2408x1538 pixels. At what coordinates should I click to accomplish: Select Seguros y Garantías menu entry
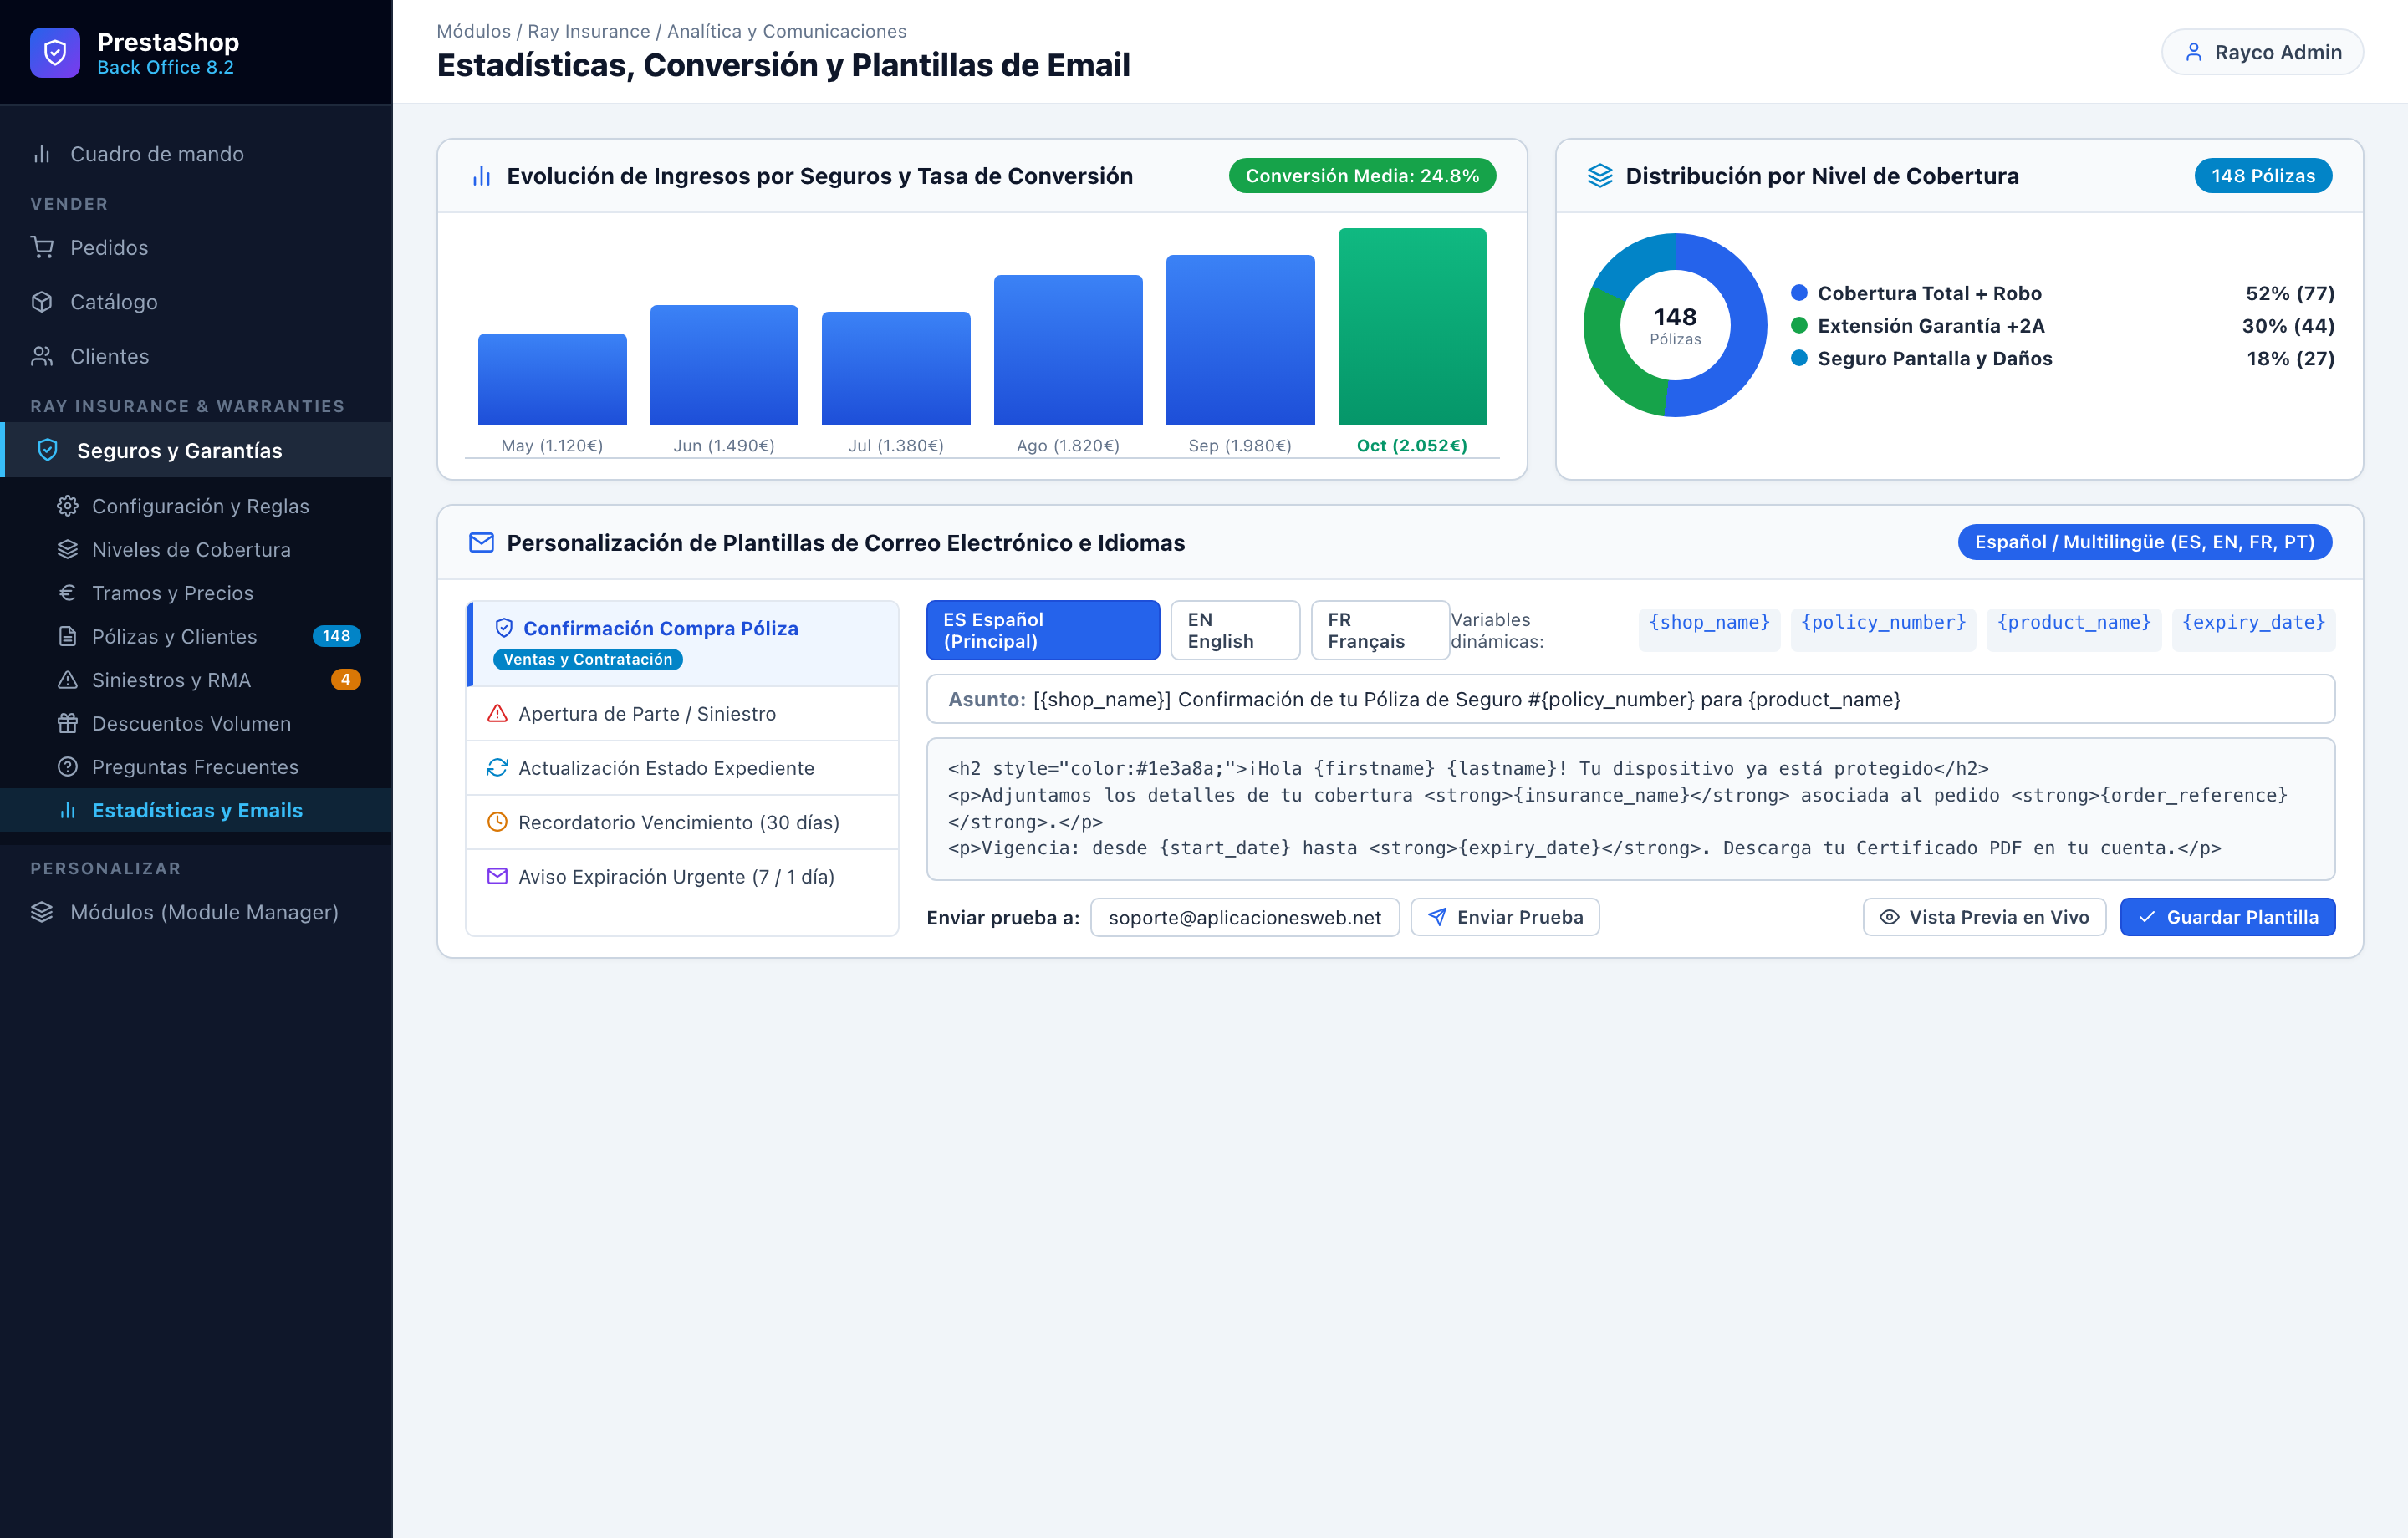(x=196, y=450)
